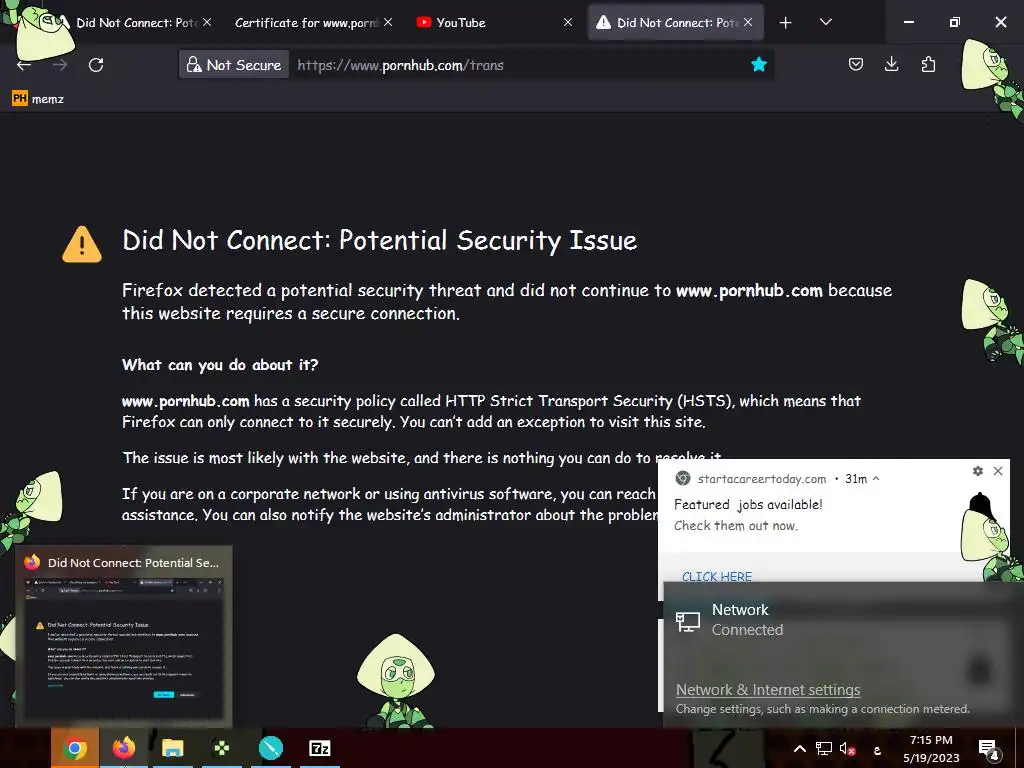Reload the current page

(x=96, y=65)
